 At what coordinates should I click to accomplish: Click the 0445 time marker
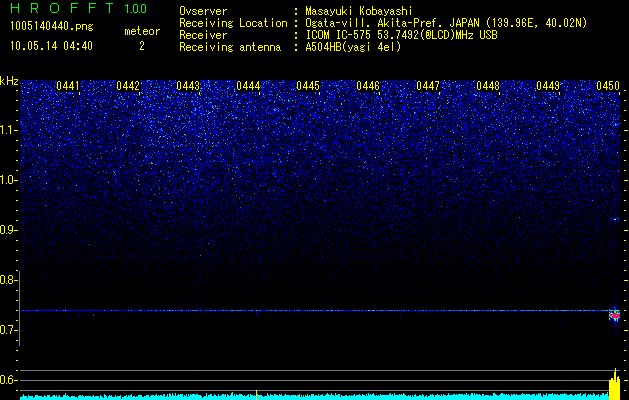click(308, 86)
